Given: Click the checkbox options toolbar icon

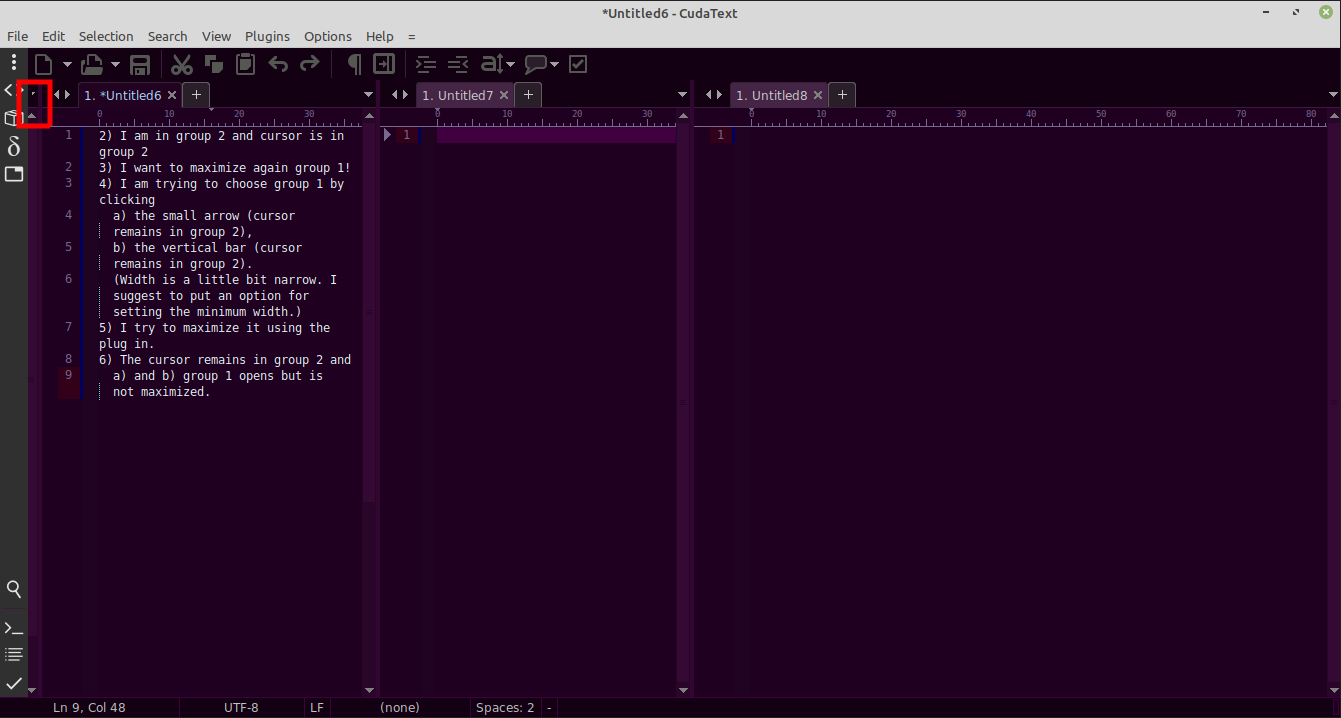Looking at the screenshot, I should [578, 64].
